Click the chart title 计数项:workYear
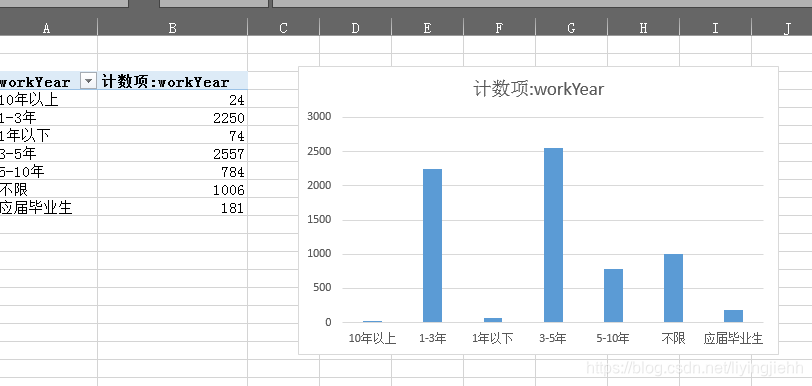Image resolution: width=812 pixels, height=386 pixels. tap(539, 89)
